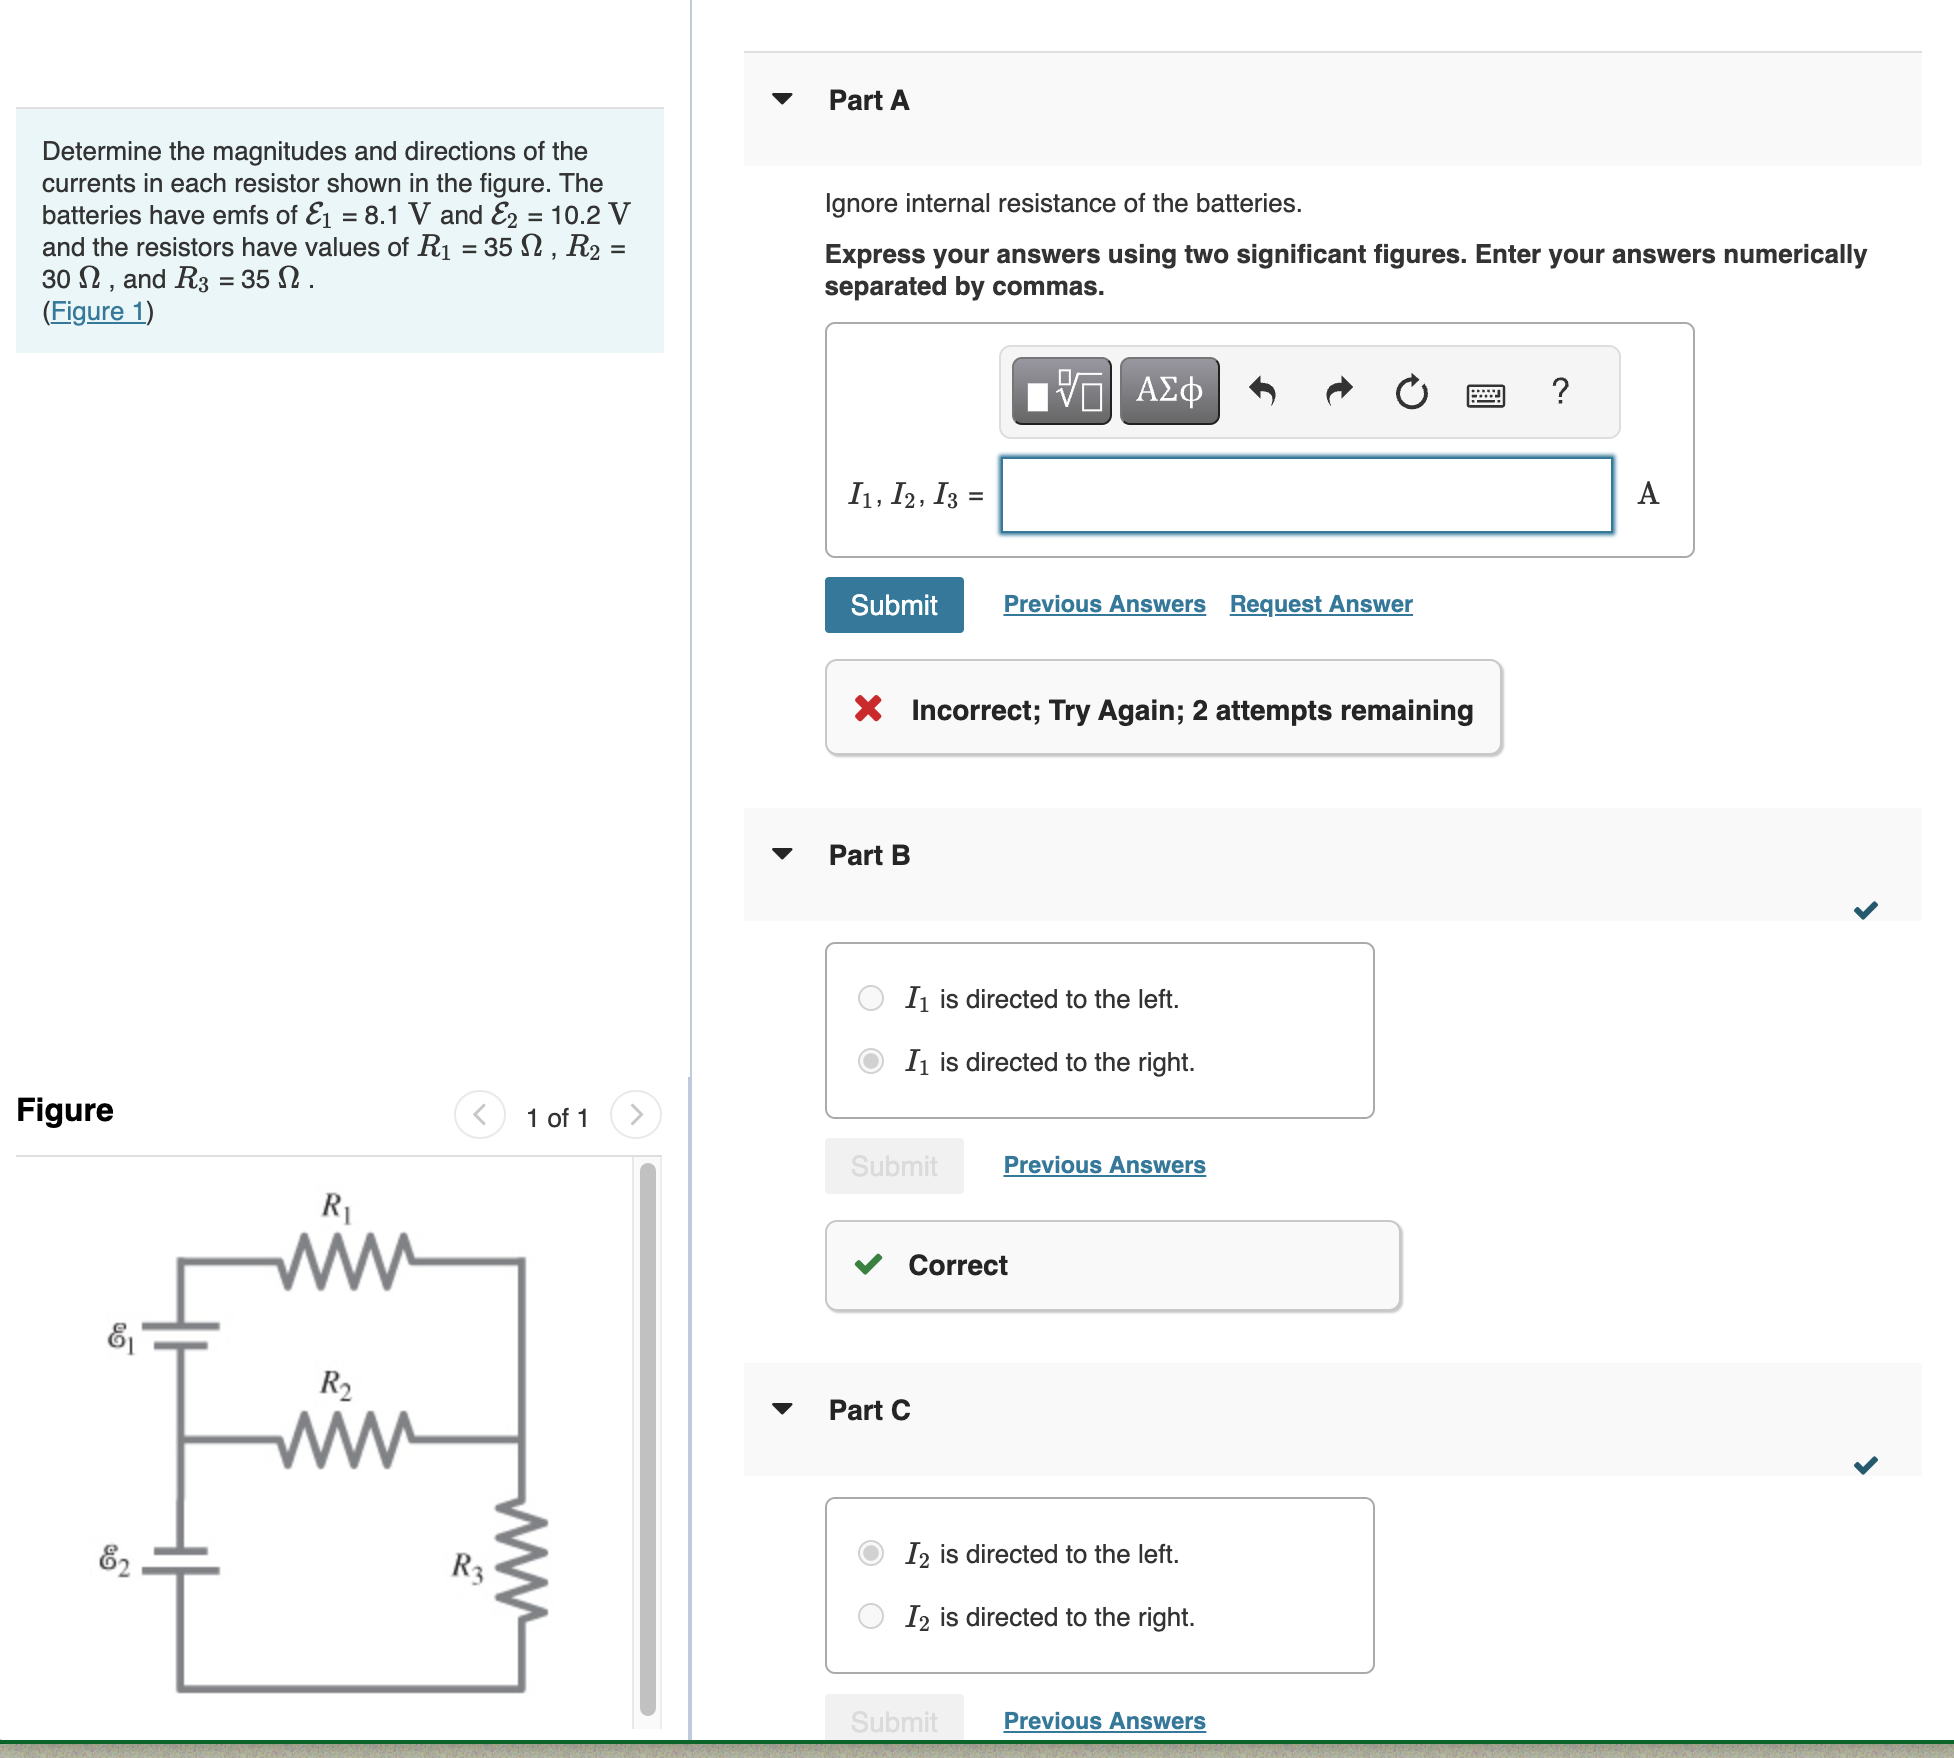
Task: Open Previous Answers for Part A
Action: (x=1104, y=603)
